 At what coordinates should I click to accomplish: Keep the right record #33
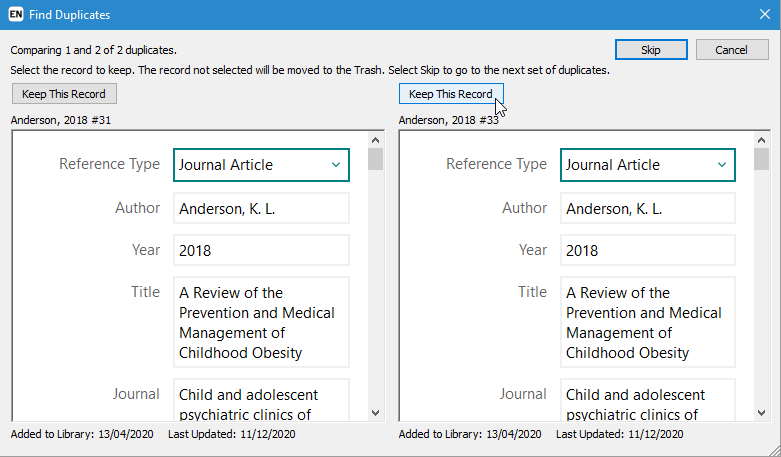coord(451,94)
